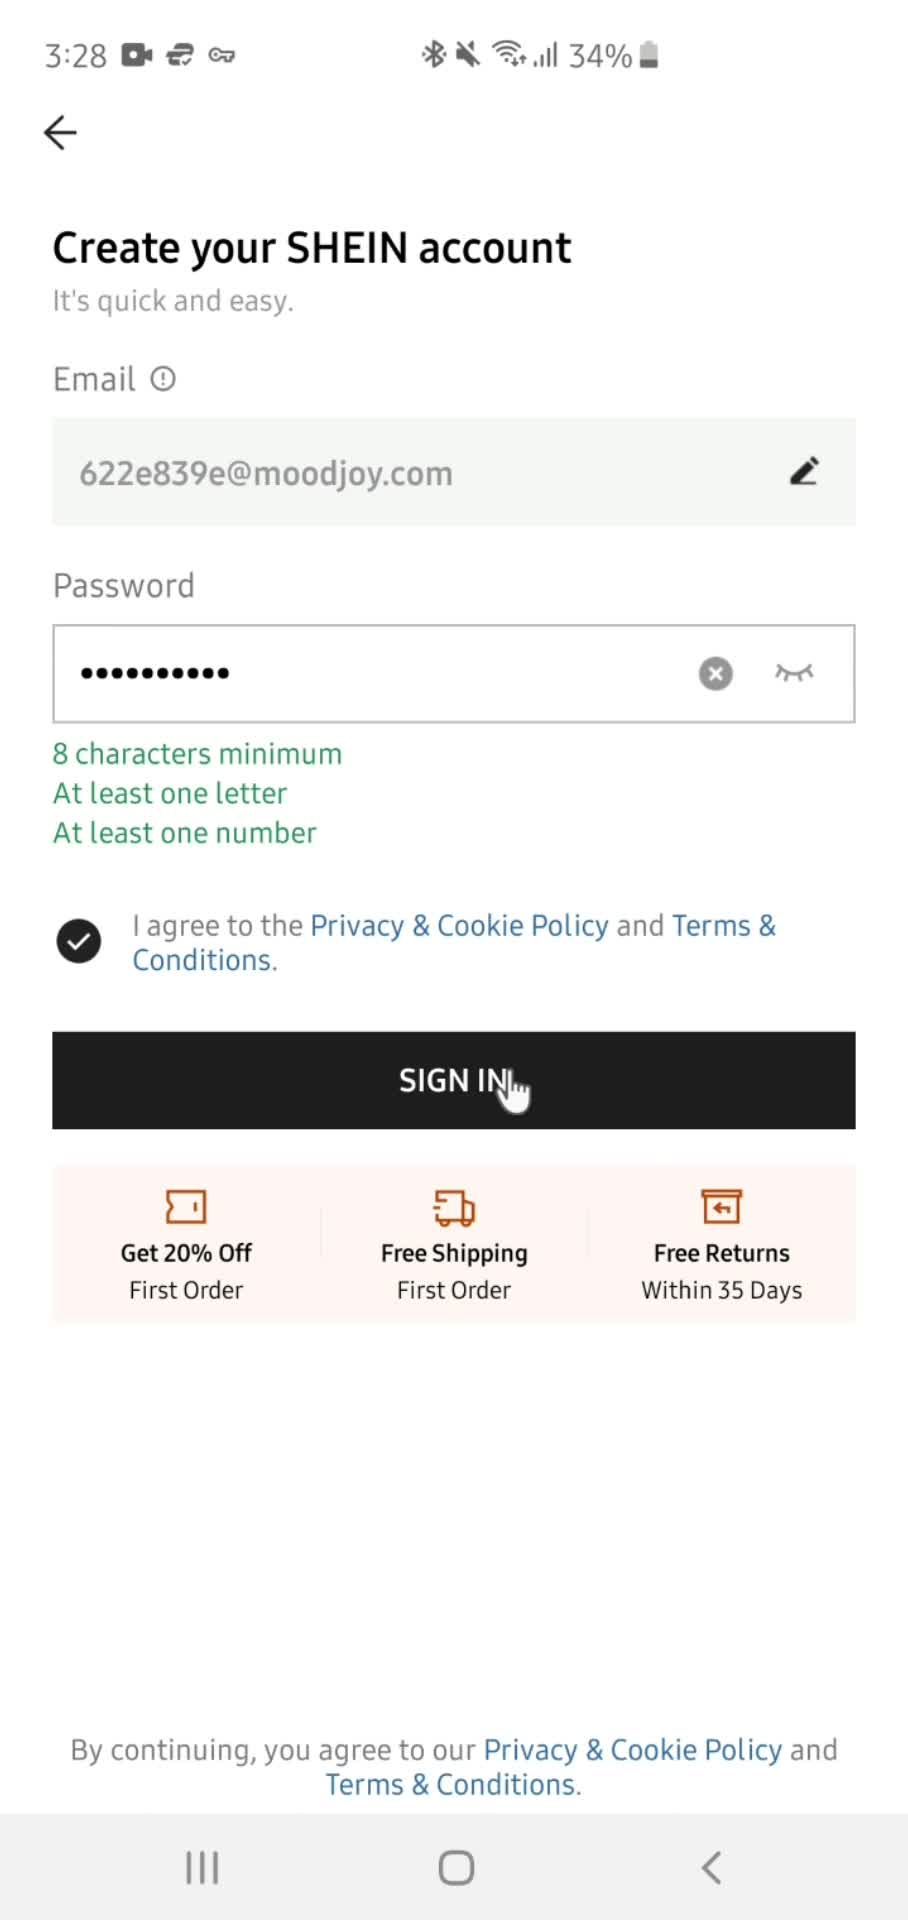This screenshot has height=1920, width=908.
Task: Tap the Free Returns box icon
Action: [721, 1206]
